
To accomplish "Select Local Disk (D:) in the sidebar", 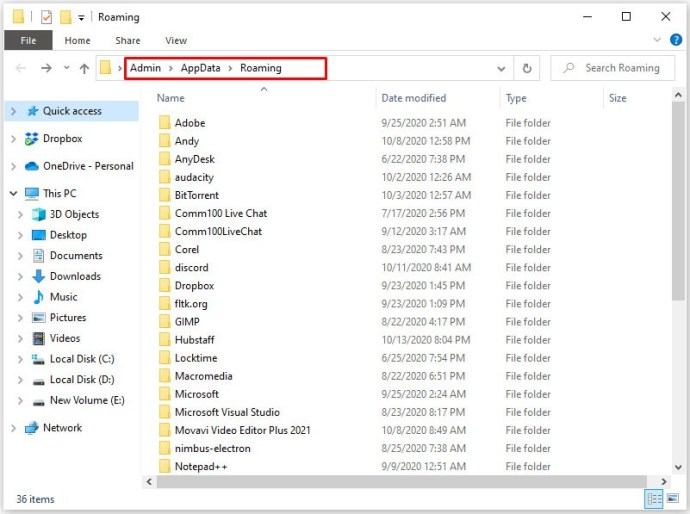I will click(x=82, y=380).
